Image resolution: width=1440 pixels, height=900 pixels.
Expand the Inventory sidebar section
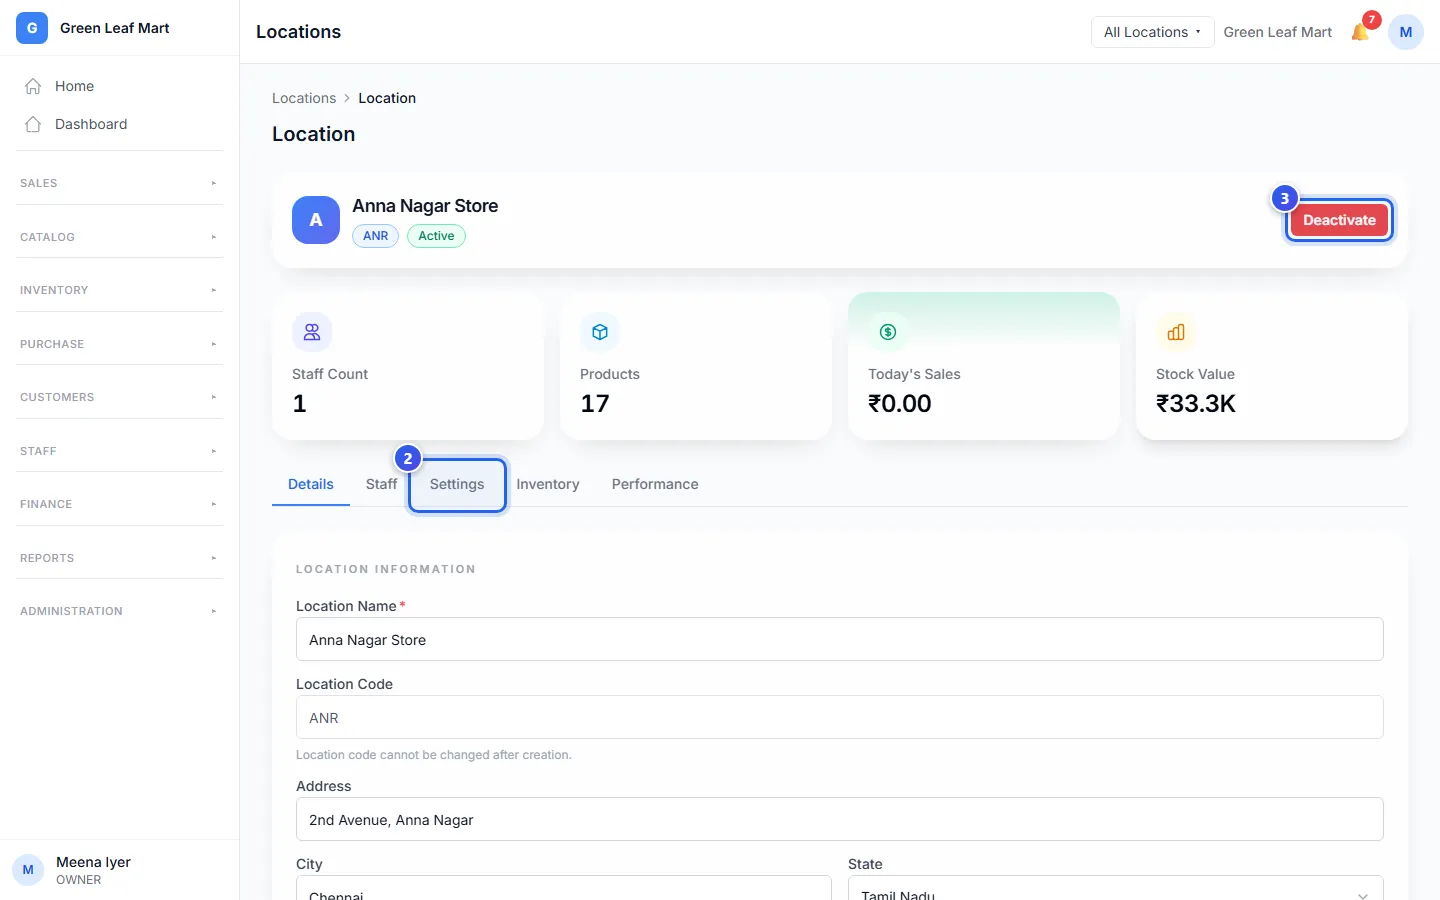pos(120,290)
